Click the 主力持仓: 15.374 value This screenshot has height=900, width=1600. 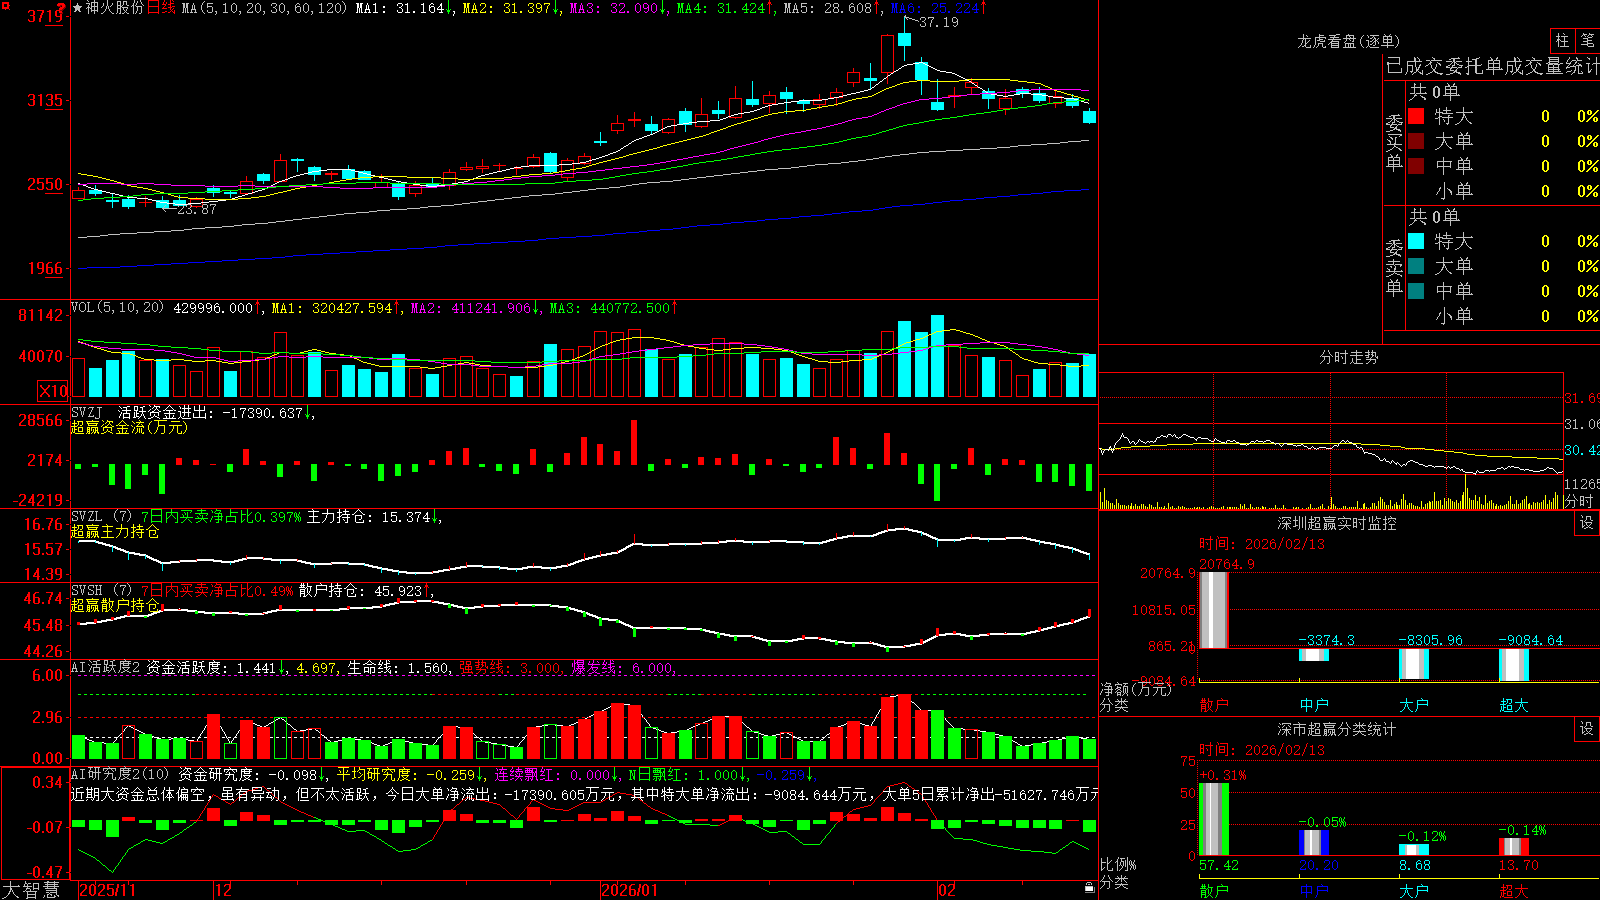click(373, 517)
